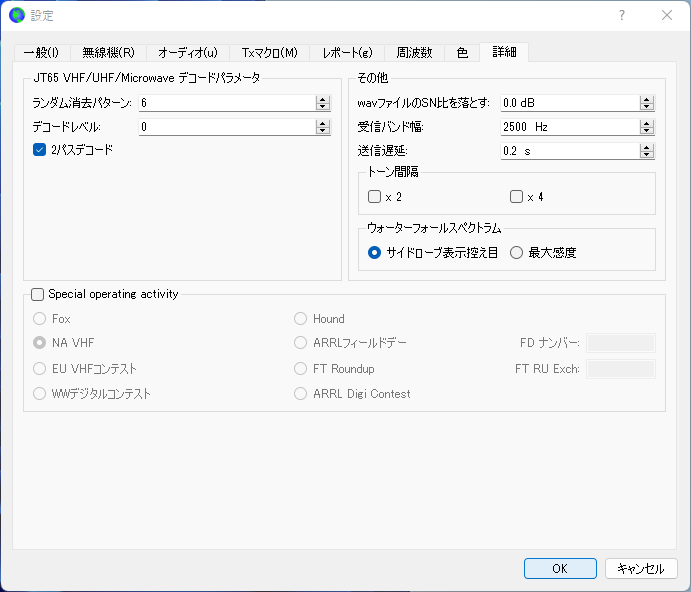Close the 設定 dialog
The height and width of the screenshot is (592, 691).
pos(667,15)
